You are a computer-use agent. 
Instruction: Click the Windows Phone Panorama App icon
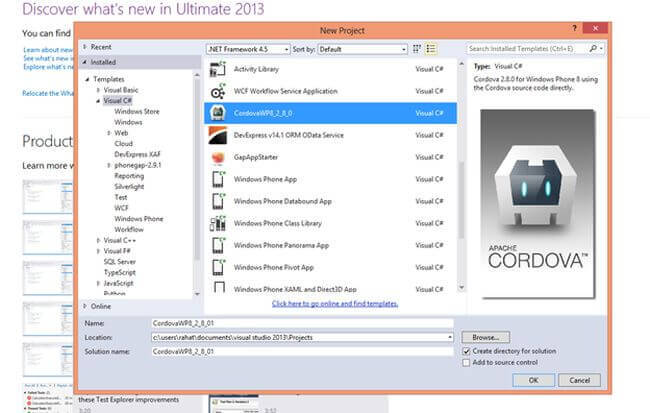click(218, 245)
